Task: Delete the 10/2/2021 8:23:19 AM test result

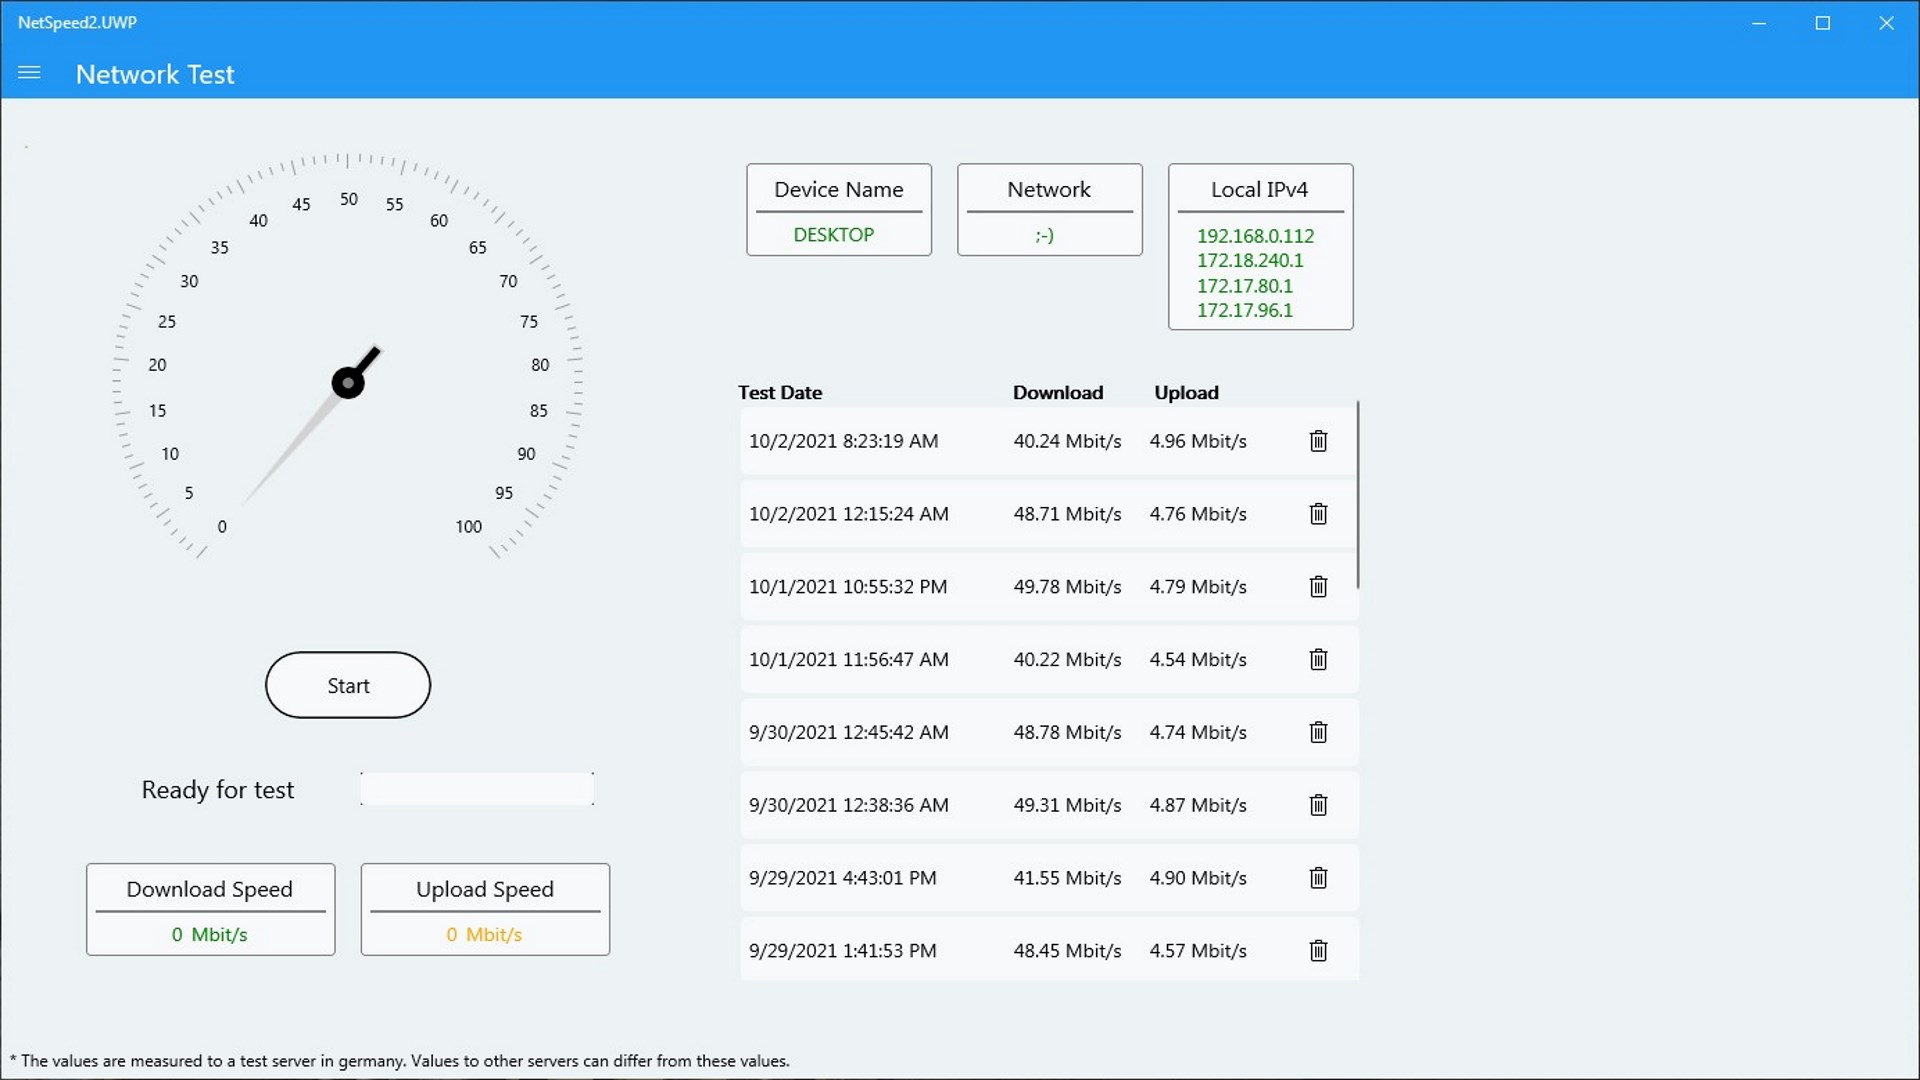Action: coord(1318,441)
